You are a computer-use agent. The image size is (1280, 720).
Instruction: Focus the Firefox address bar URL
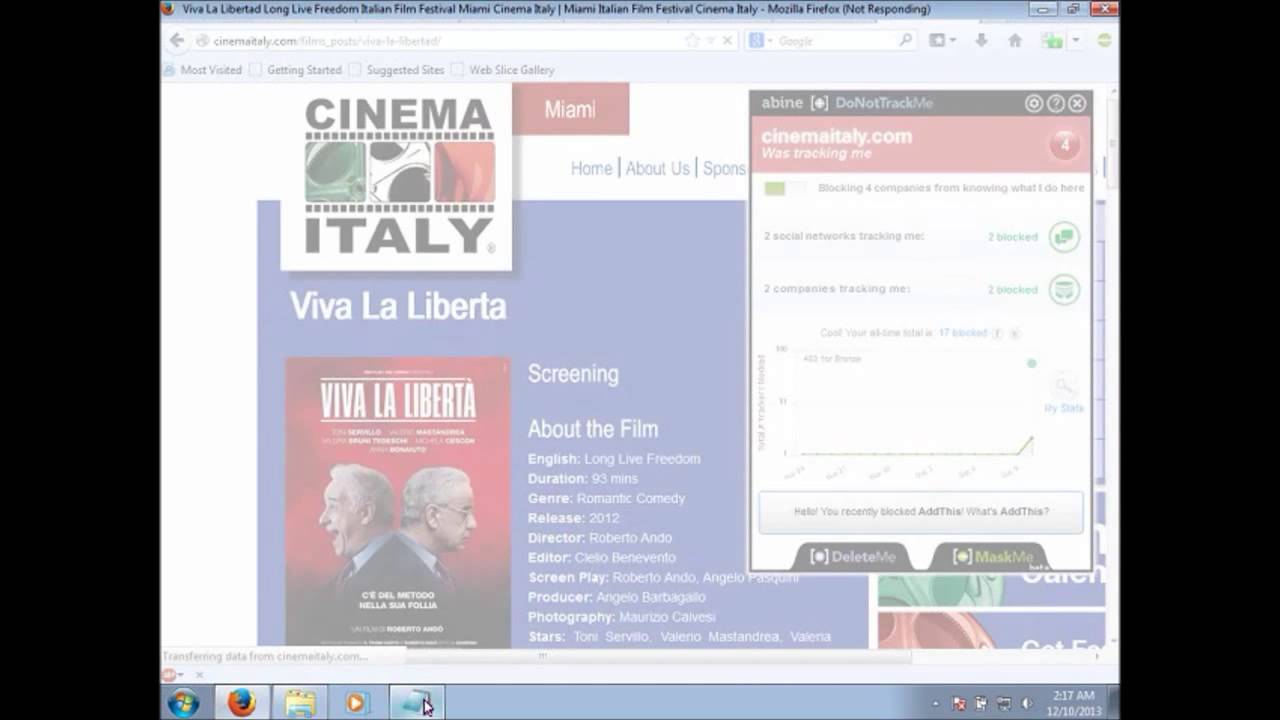coord(440,41)
